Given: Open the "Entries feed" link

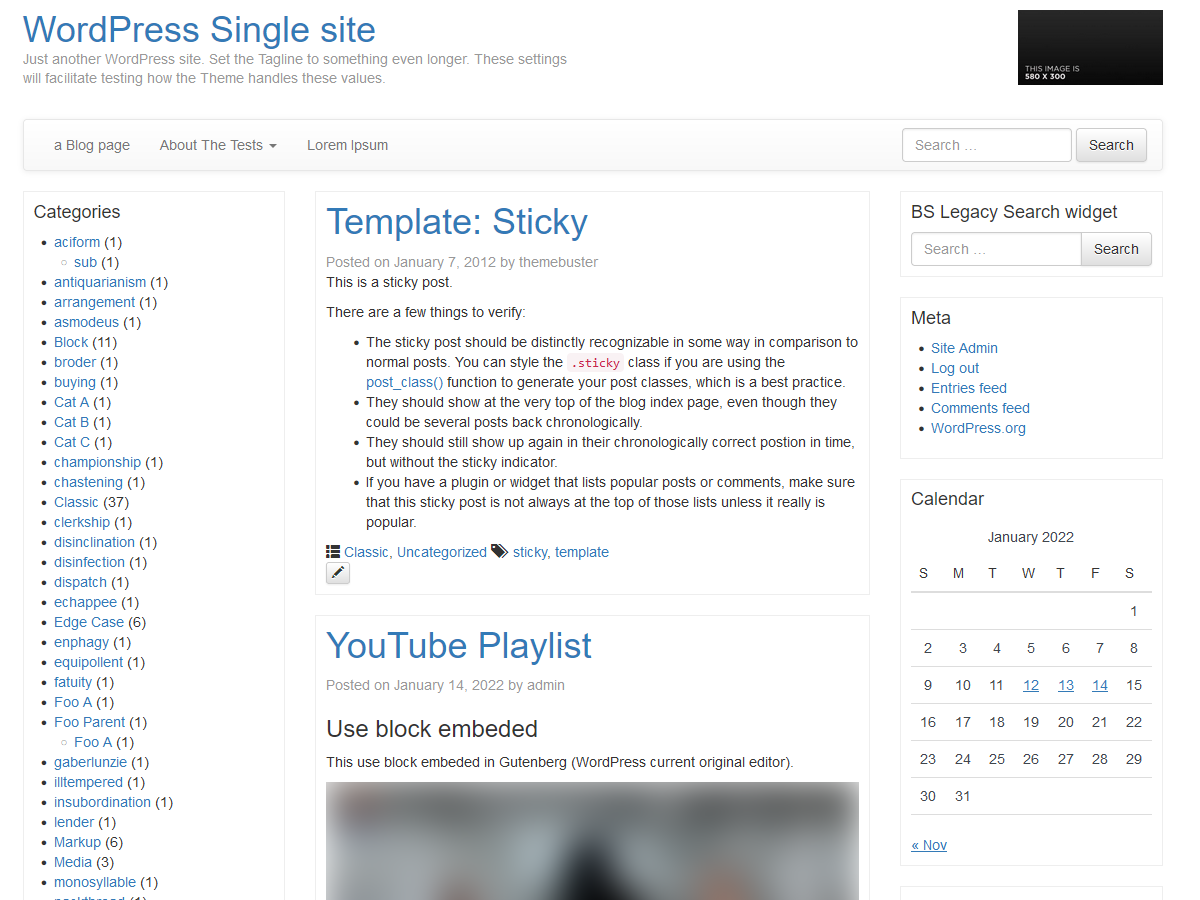Looking at the screenshot, I should pyautogui.click(x=968, y=388).
